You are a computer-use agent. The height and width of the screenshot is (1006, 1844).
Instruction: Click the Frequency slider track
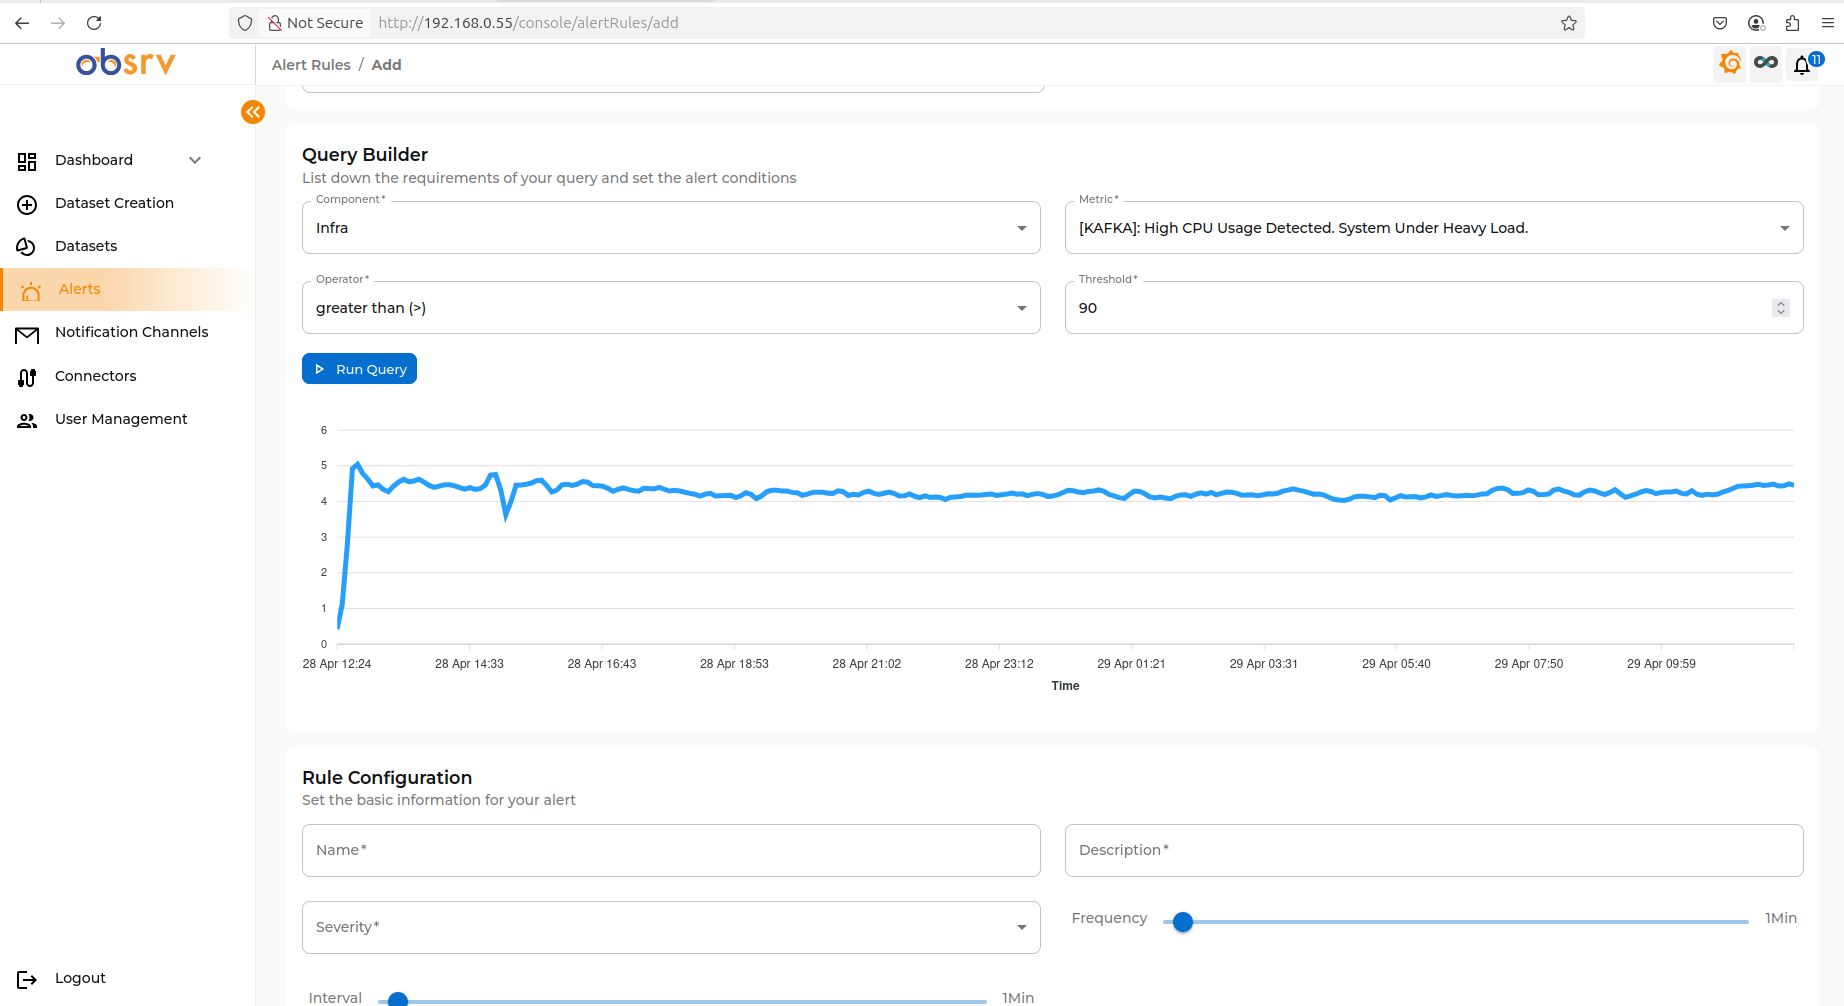coord(1456,922)
